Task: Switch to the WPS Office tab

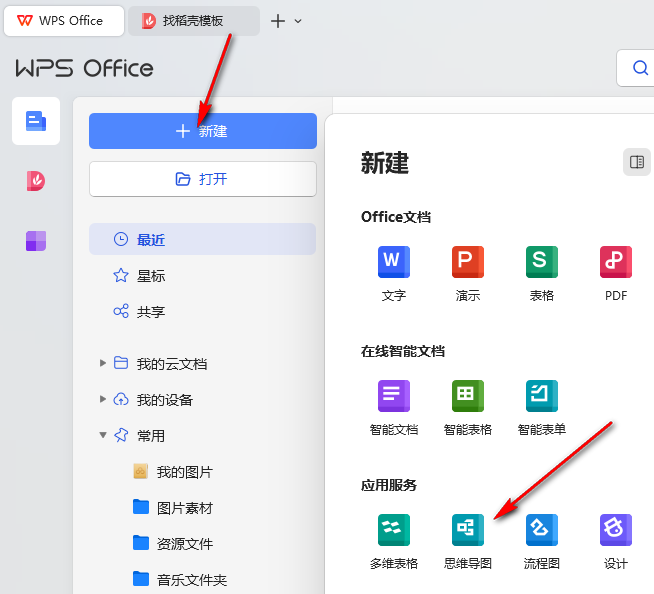Action: pos(64,20)
